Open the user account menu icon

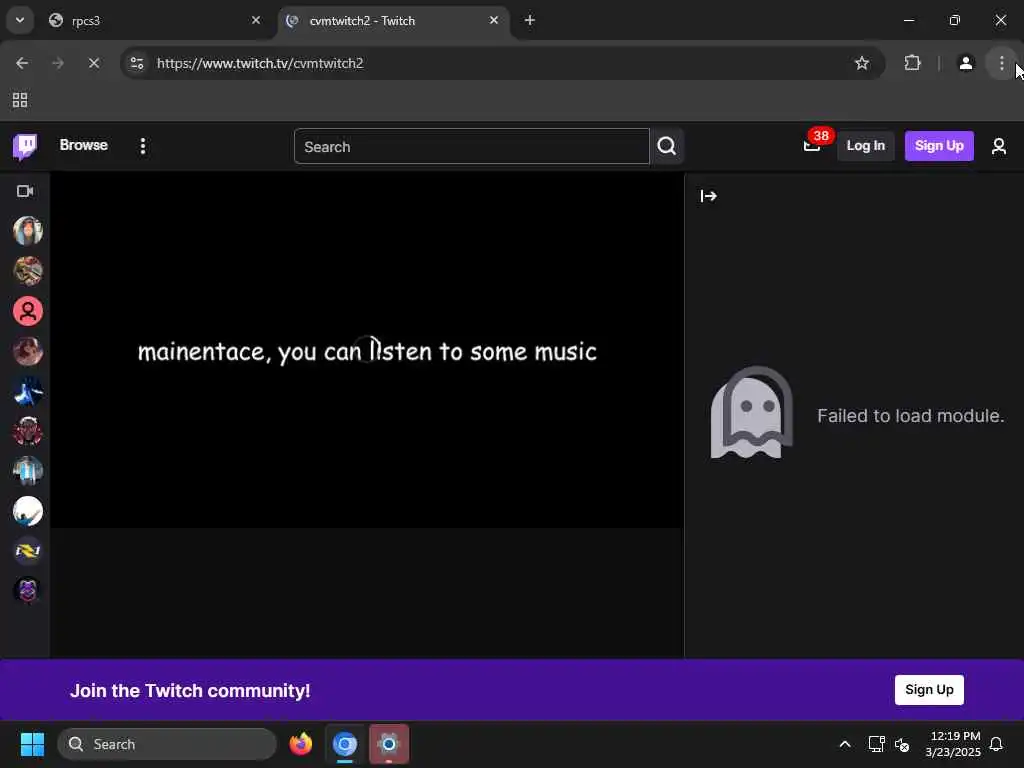(x=999, y=146)
